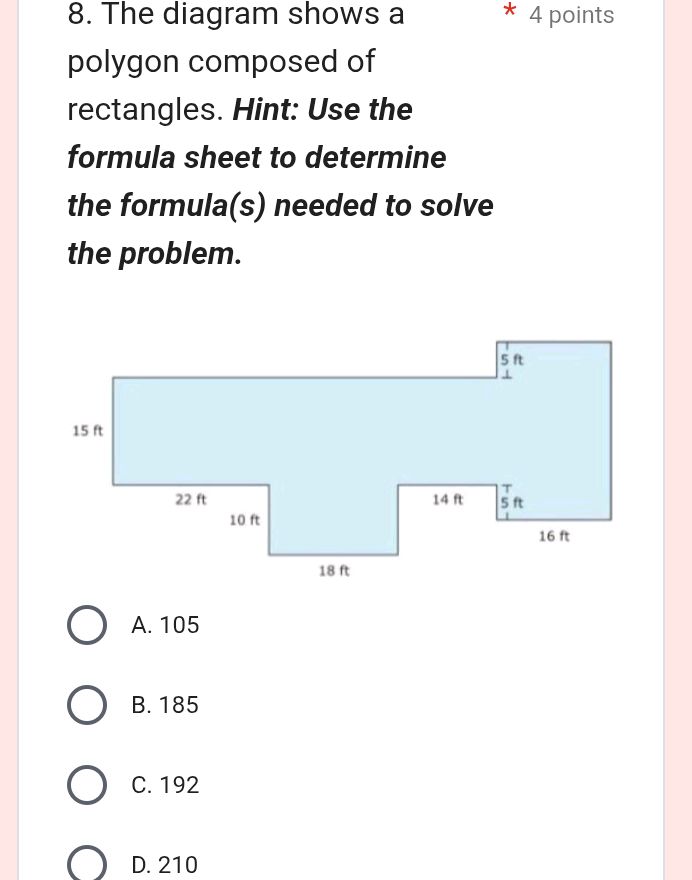Click the "4 points" score indicator
692x880 pixels.
coord(571,15)
